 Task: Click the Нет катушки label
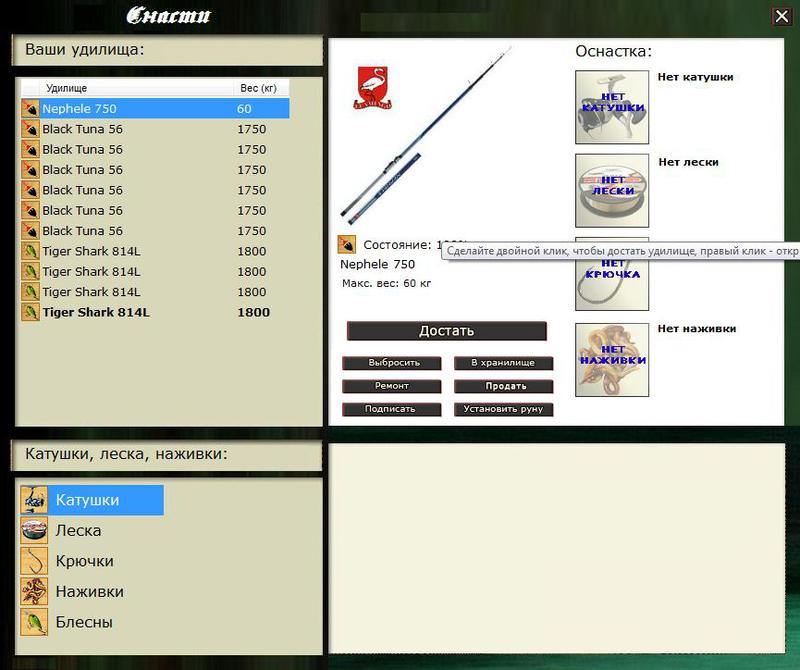(695, 77)
